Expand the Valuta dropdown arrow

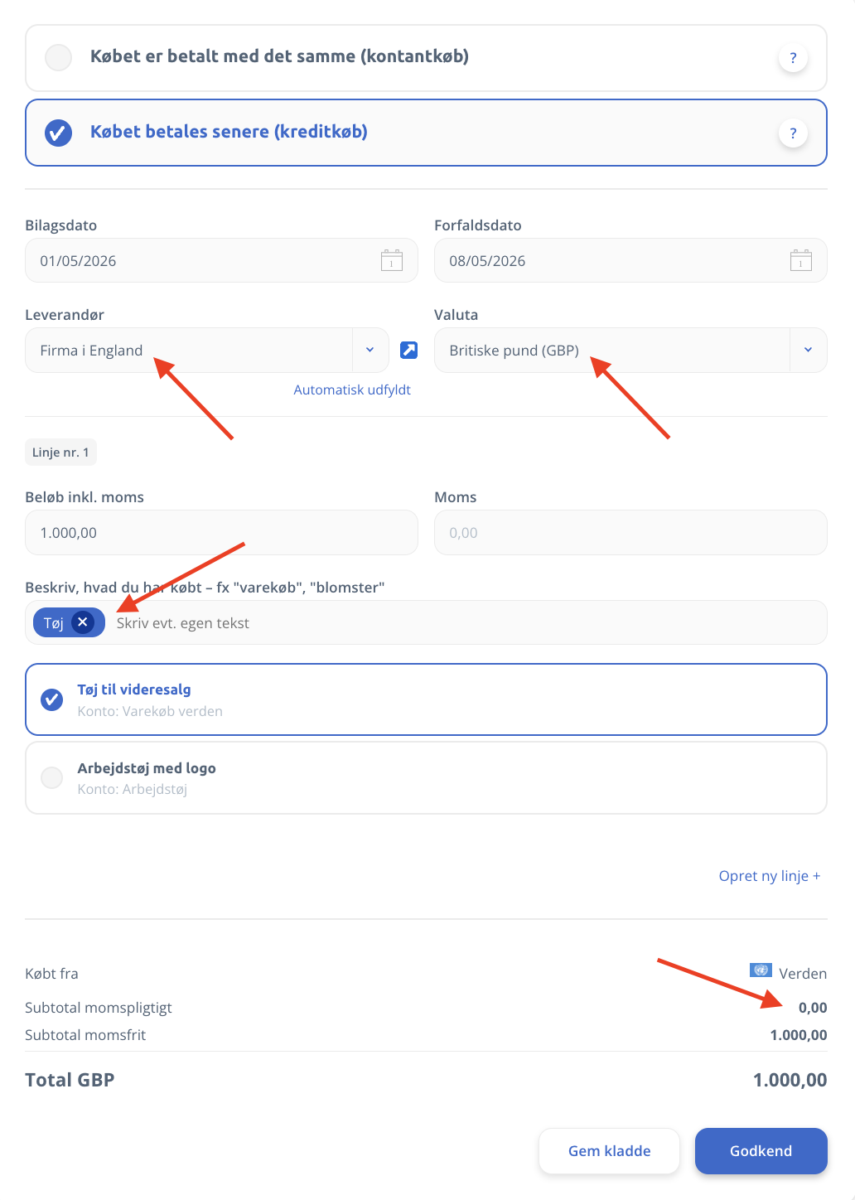[808, 350]
